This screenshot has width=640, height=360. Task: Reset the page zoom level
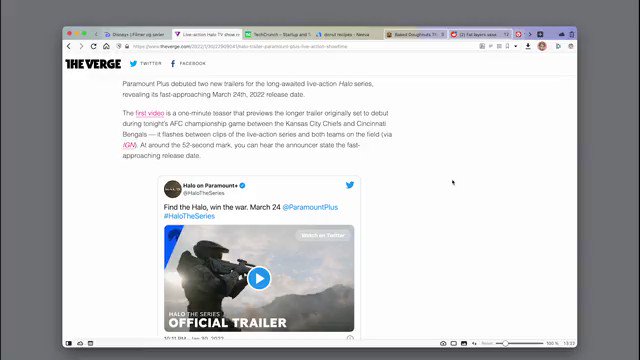coord(487,343)
